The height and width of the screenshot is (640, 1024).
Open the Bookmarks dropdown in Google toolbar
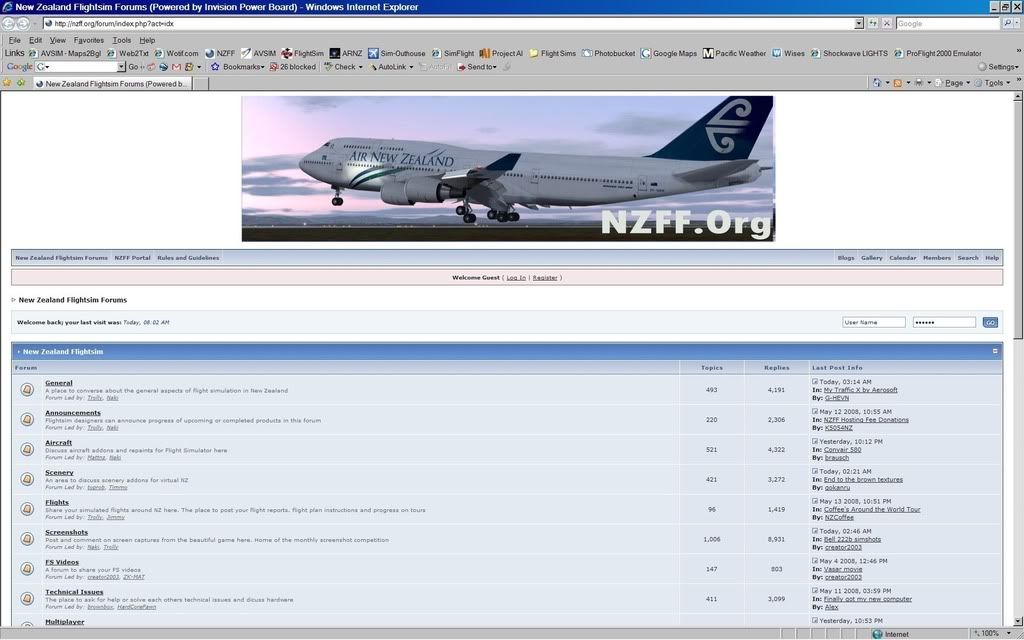(x=238, y=67)
